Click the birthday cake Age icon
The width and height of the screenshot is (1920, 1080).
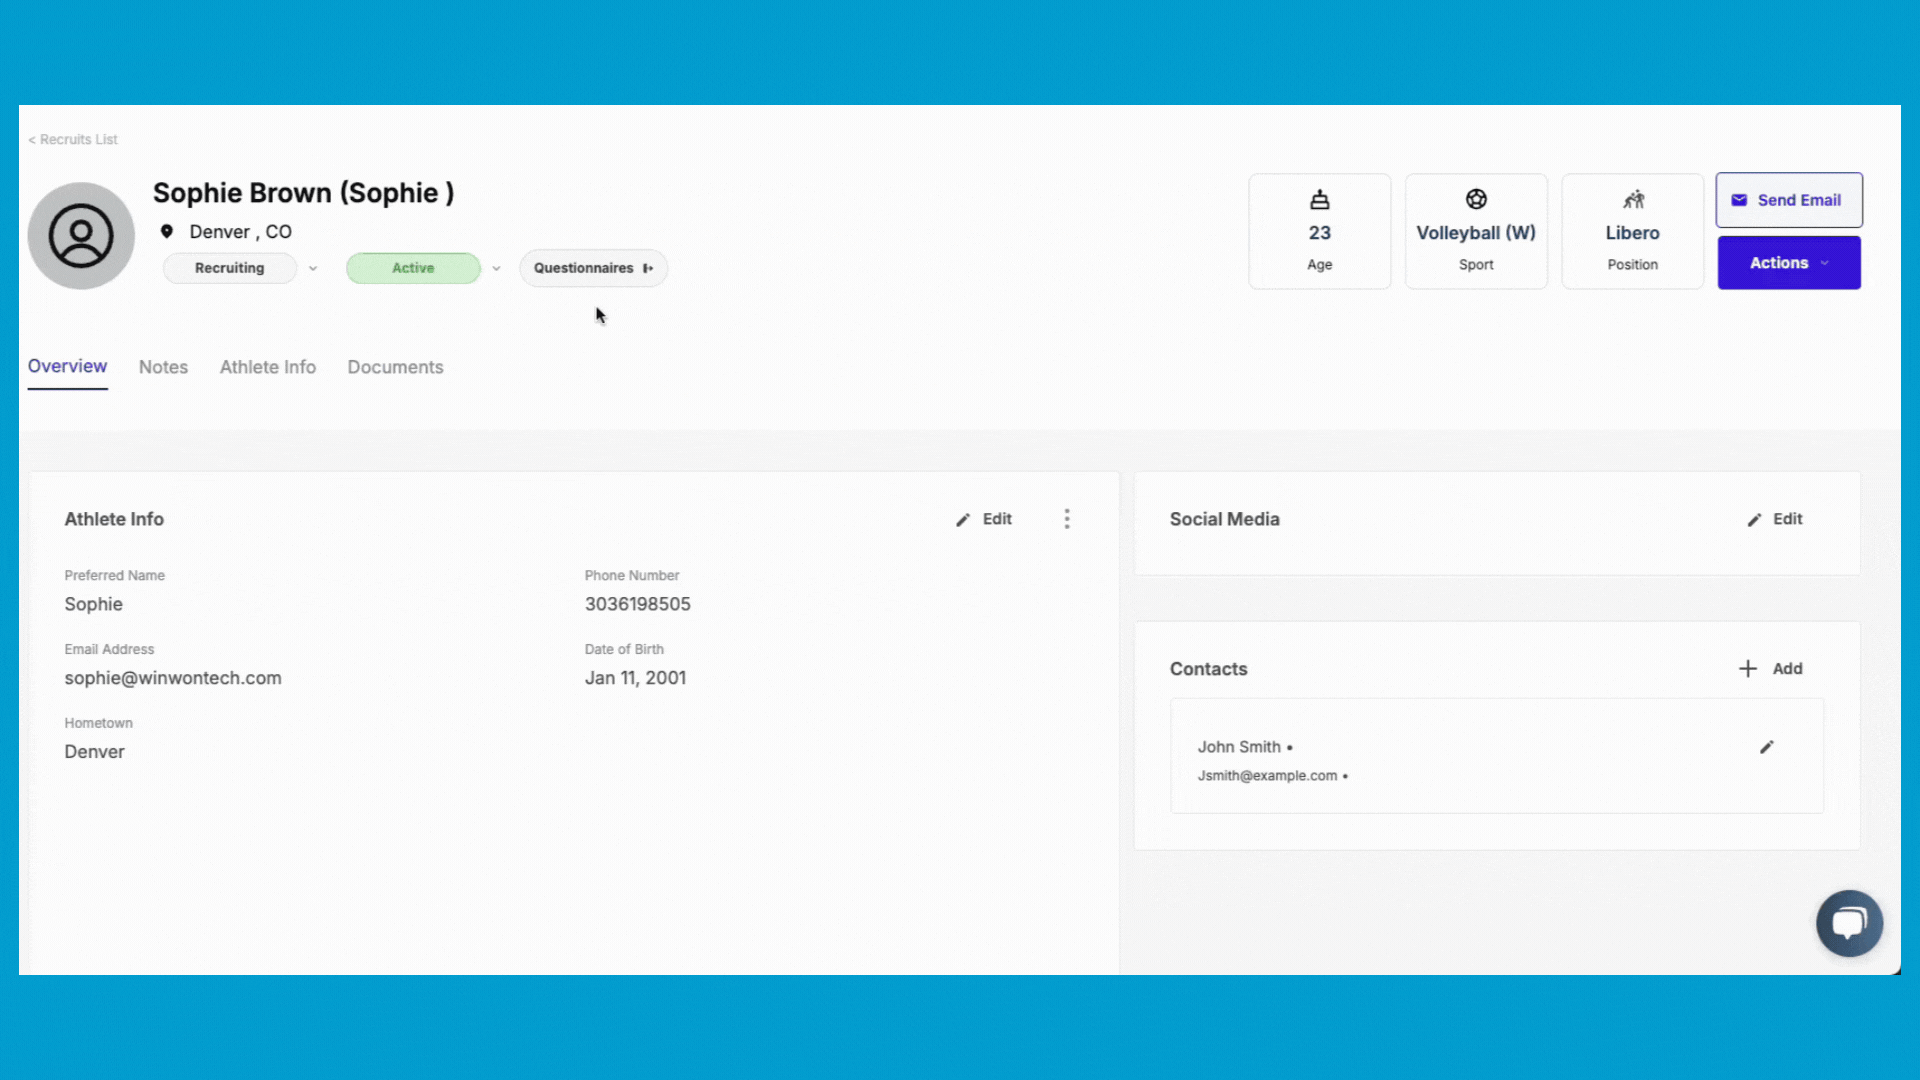1319,200
